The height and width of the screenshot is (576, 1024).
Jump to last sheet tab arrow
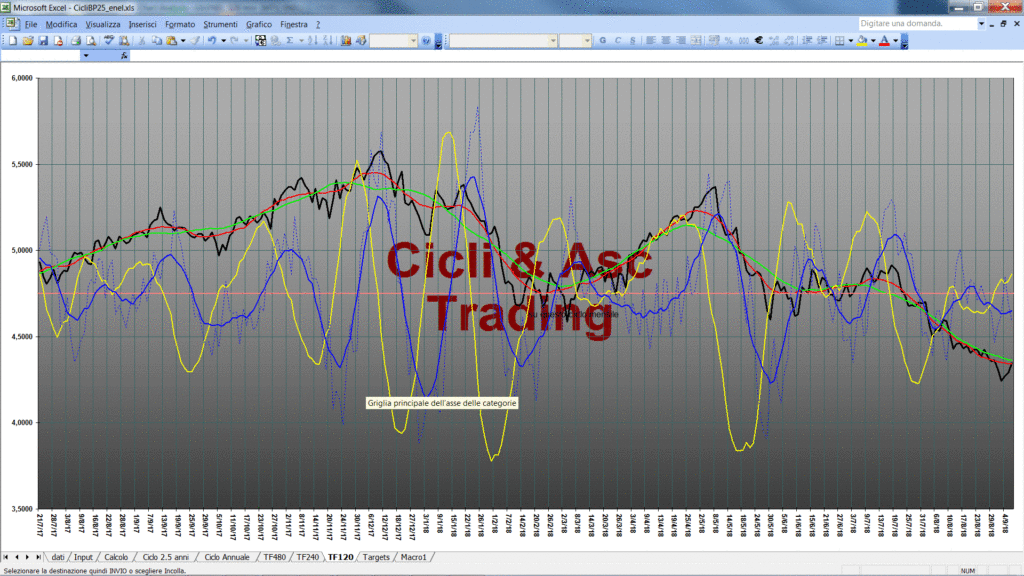point(38,557)
